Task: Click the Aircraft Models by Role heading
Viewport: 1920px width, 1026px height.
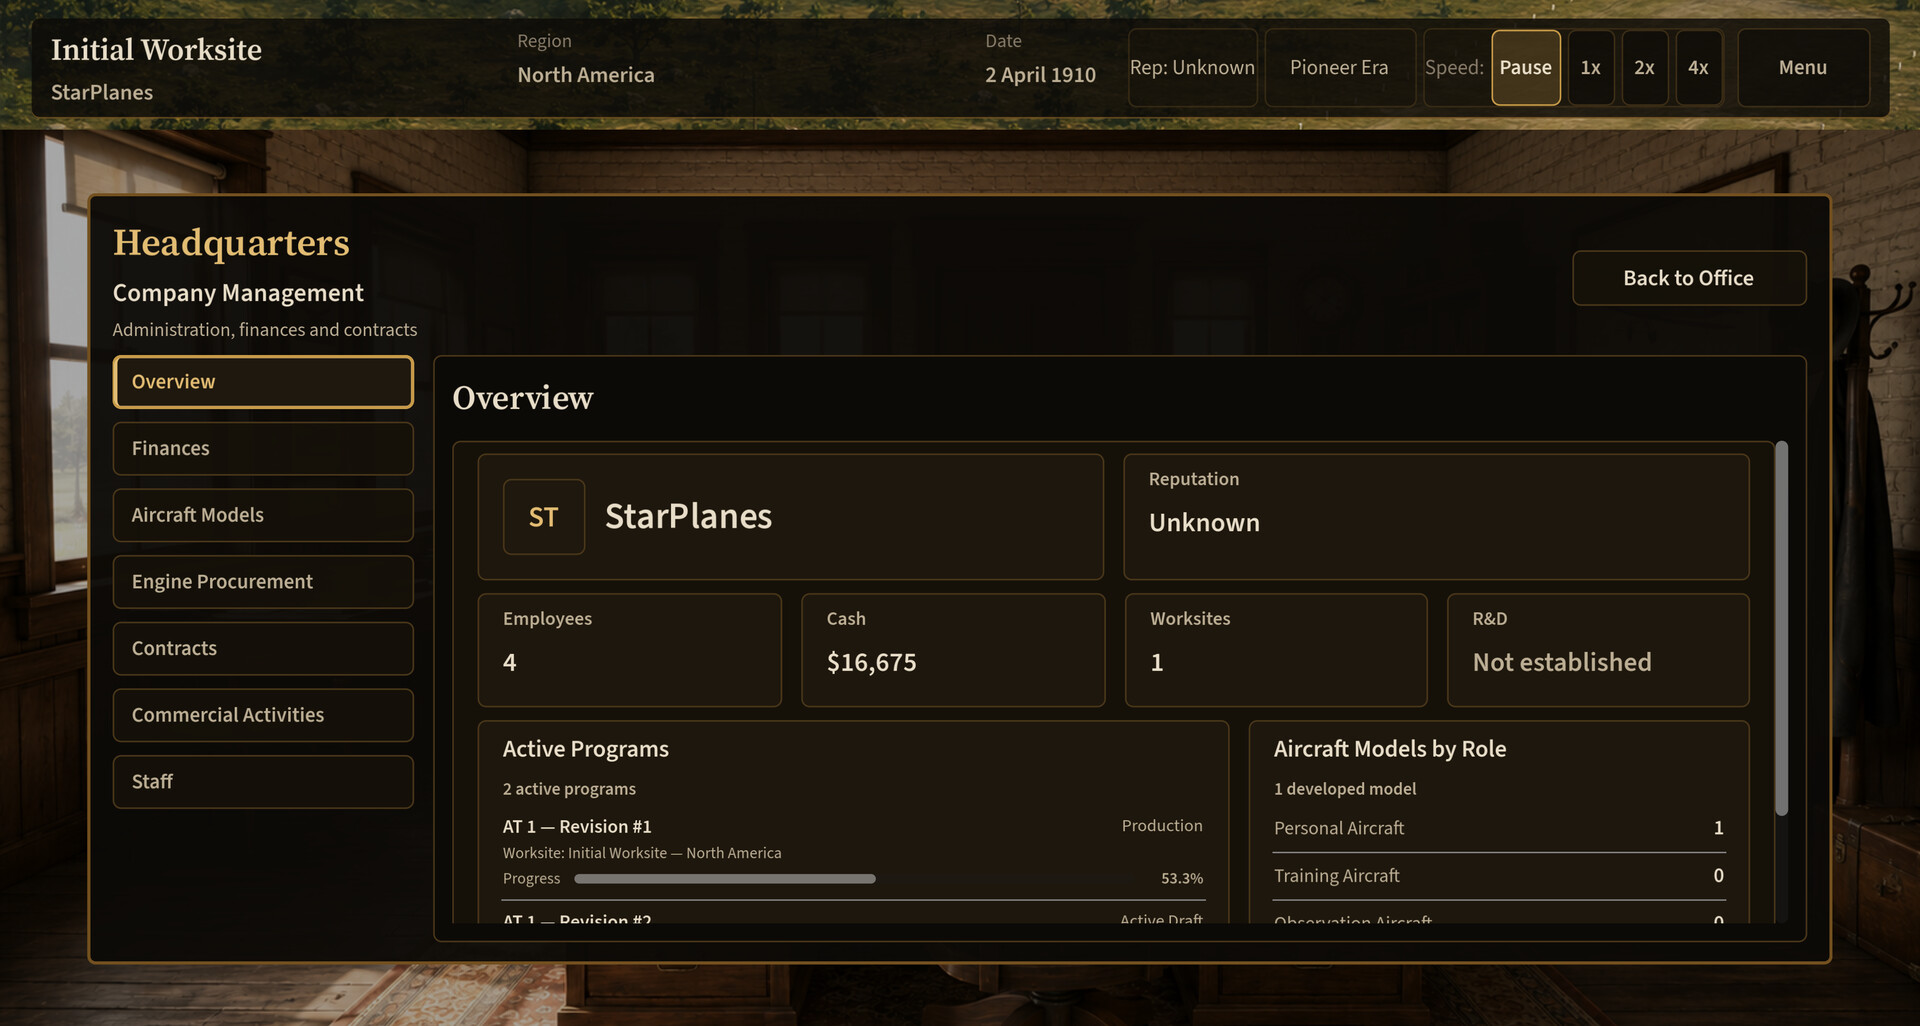Action: (1390, 749)
